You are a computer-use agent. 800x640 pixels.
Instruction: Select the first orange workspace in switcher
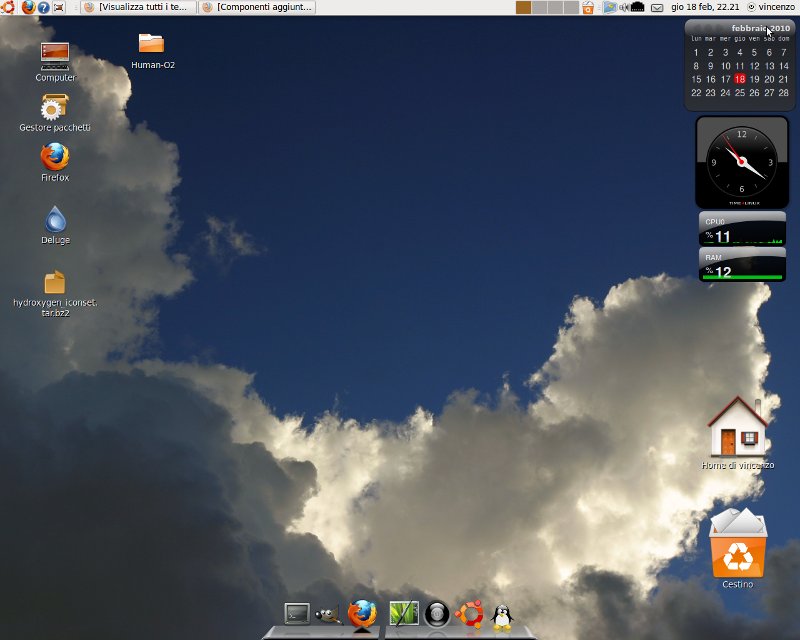[x=523, y=7]
